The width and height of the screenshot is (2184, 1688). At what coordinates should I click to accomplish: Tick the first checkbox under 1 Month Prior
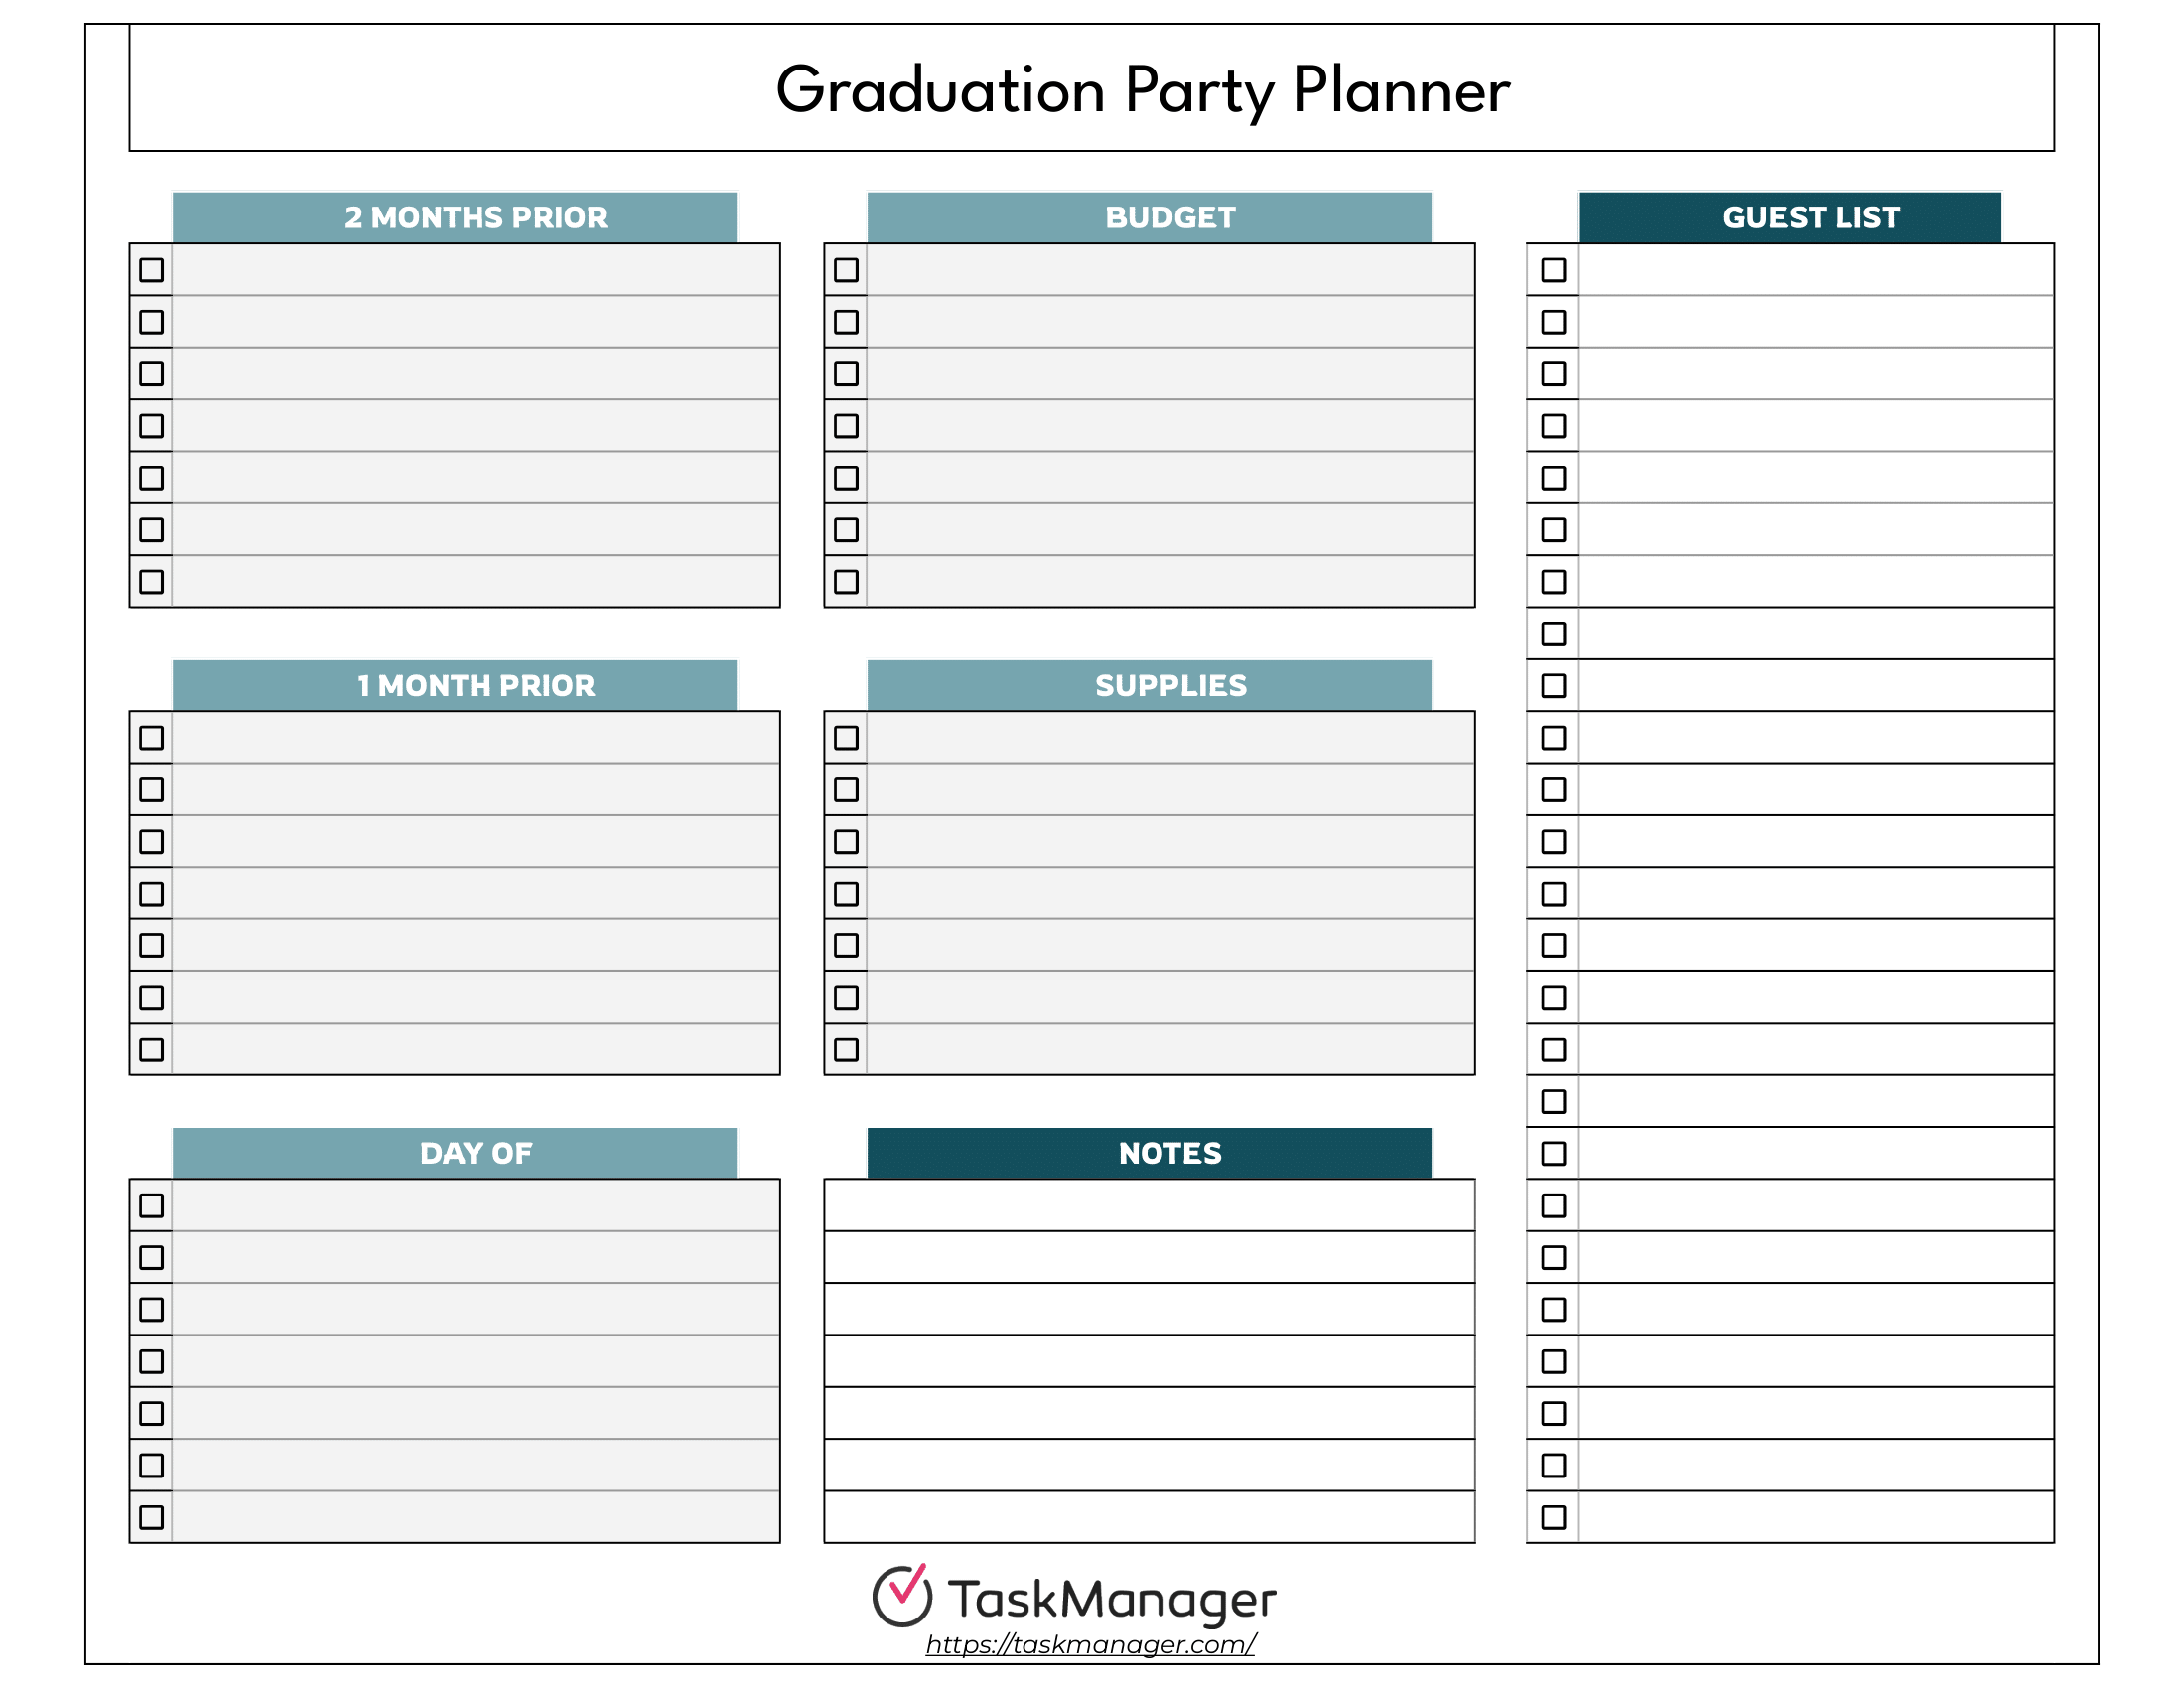click(151, 738)
